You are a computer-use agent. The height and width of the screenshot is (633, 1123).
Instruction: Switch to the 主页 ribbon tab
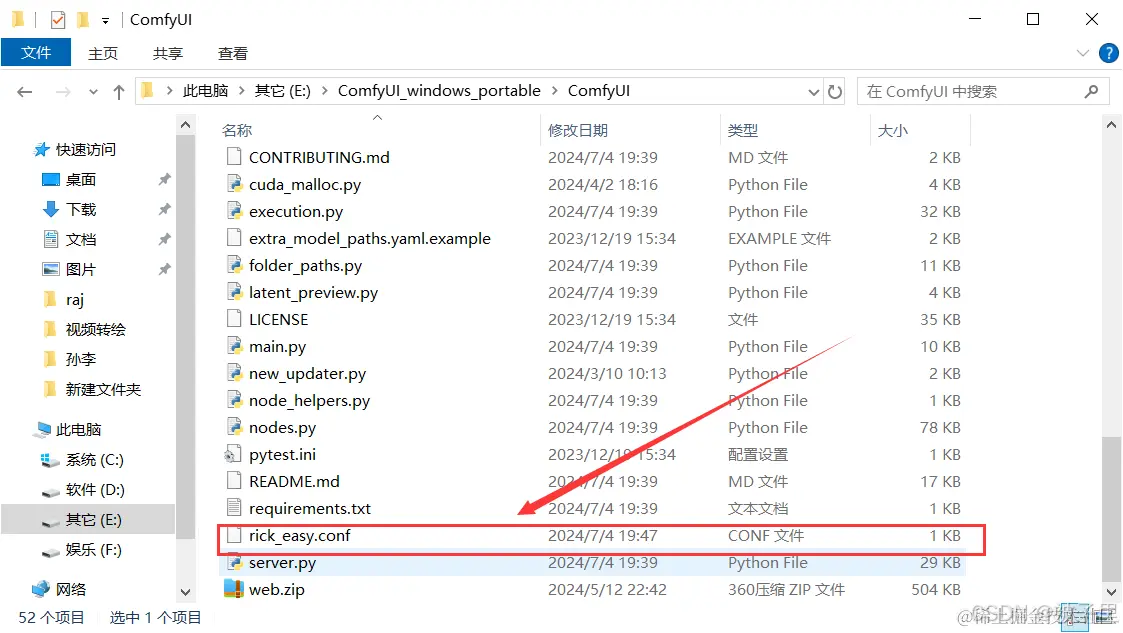pyautogui.click(x=102, y=54)
